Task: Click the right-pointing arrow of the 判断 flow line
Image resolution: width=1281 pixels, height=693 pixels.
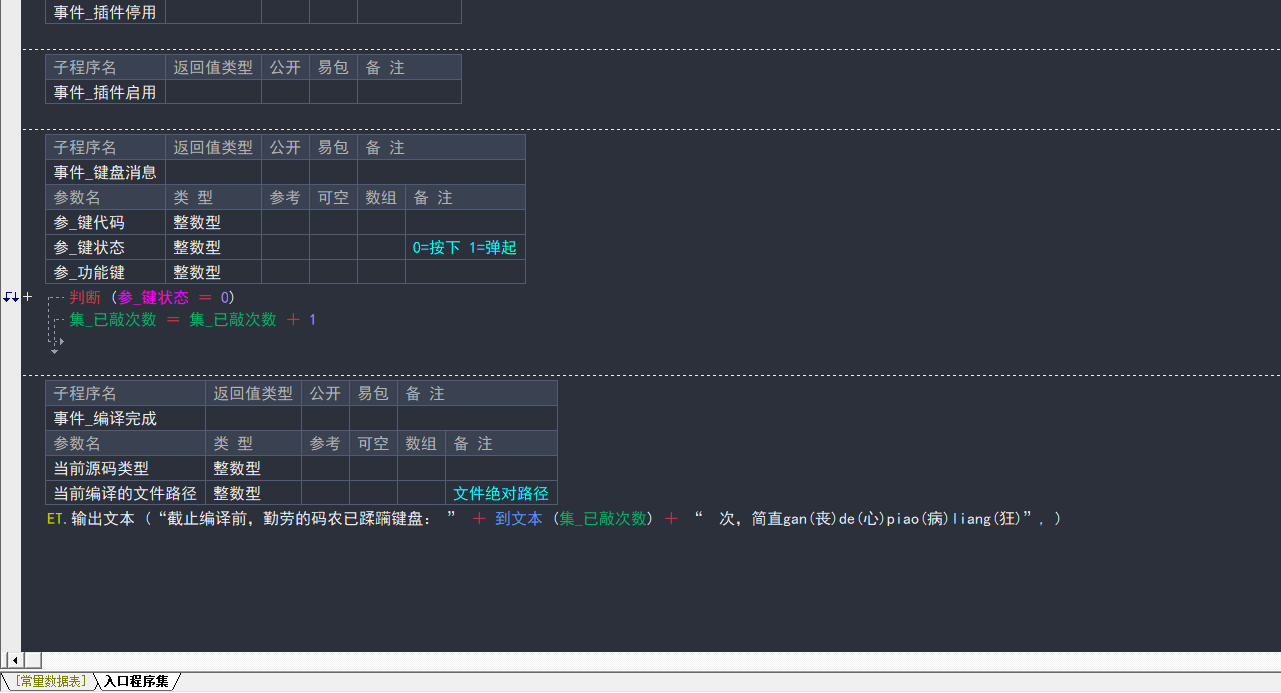Action: click(62, 341)
